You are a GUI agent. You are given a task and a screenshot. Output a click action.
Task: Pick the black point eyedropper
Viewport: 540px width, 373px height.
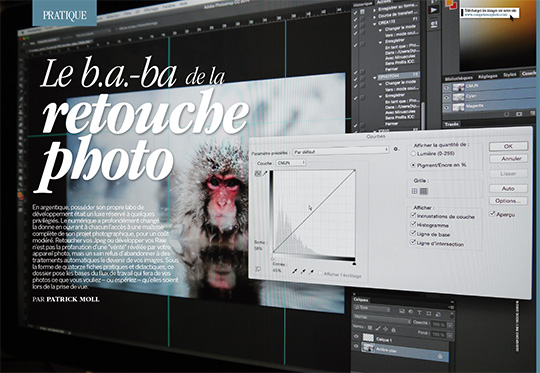(294, 271)
